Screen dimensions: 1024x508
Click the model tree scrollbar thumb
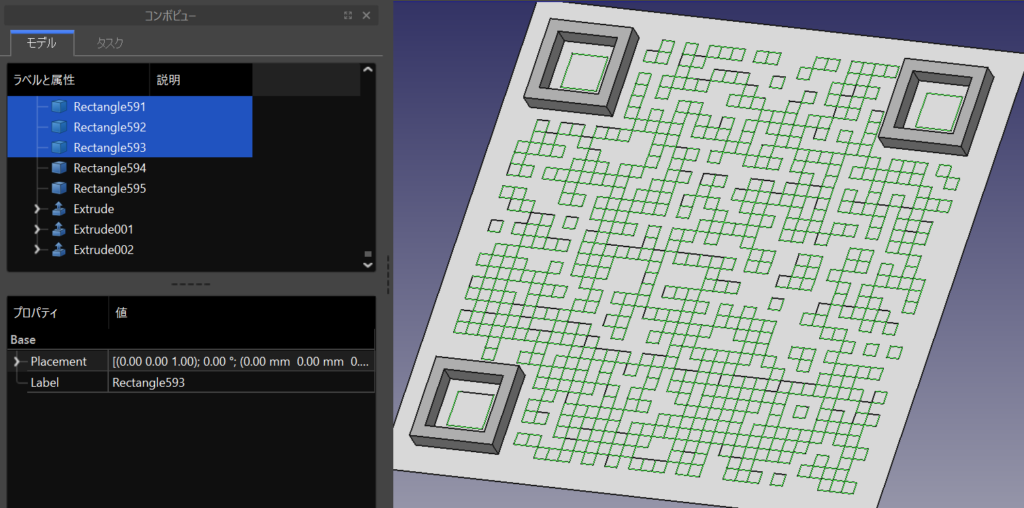pos(368,254)
